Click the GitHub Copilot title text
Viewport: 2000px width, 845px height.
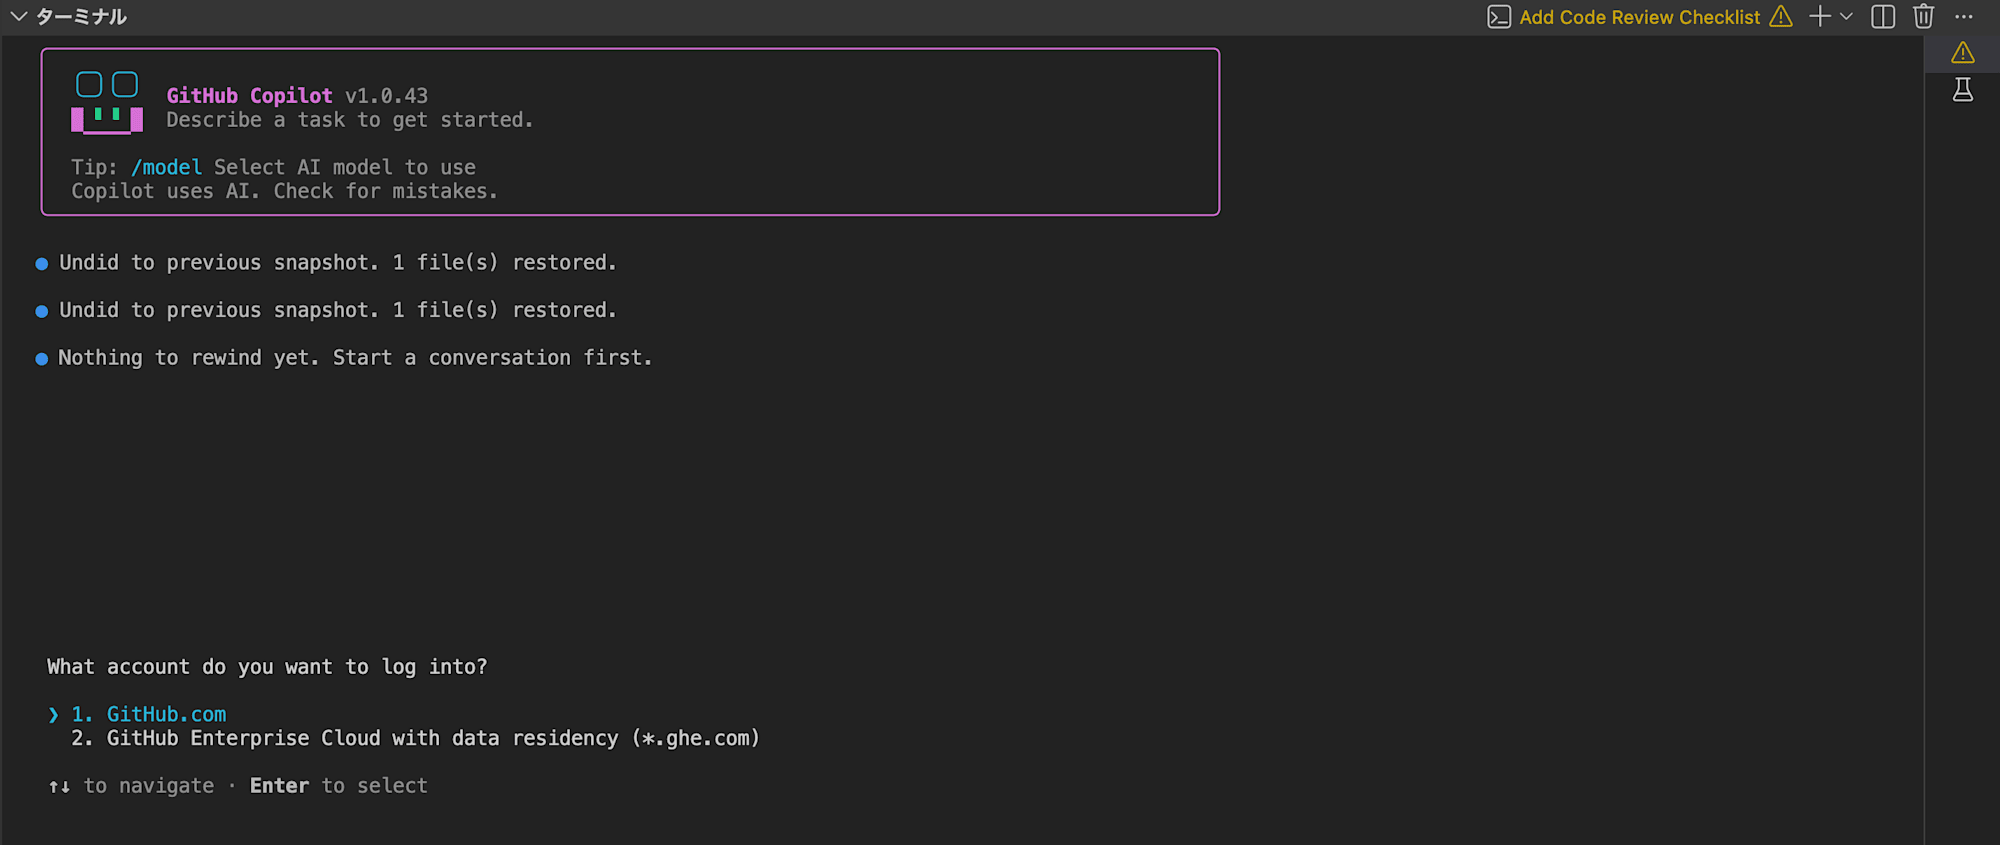pos(249,95)
